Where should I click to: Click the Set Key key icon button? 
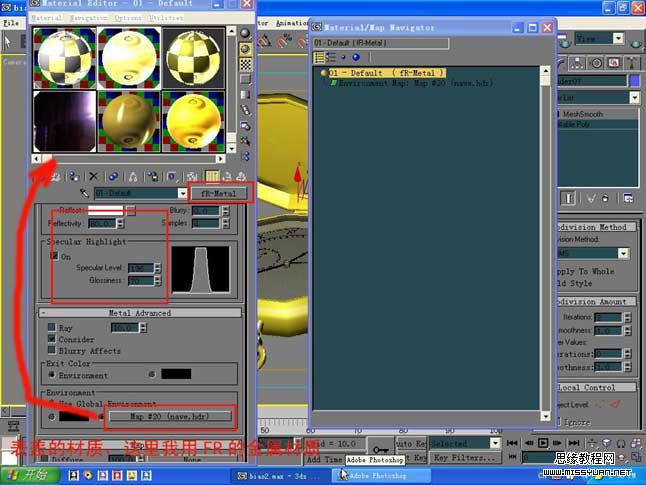pyautogui.click(x=380, y=450)
